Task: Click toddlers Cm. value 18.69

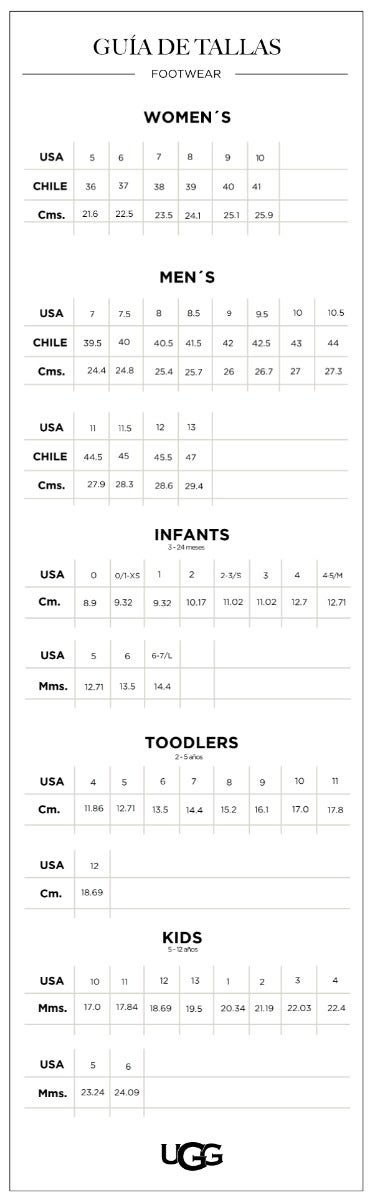Action: pos(92,891)
